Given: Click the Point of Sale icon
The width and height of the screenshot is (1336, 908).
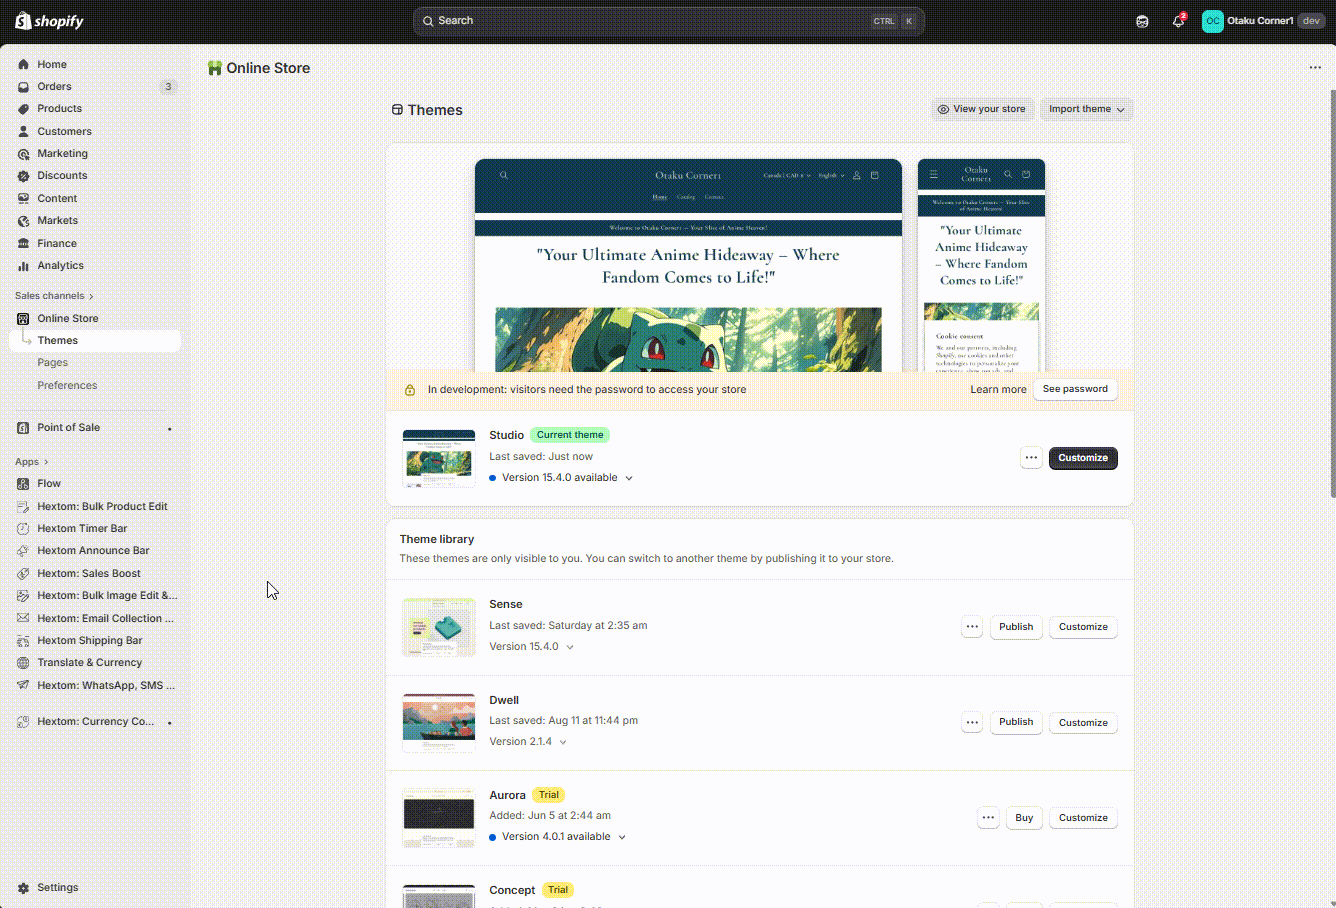Looking at the screenshot, I should point(23,427).
